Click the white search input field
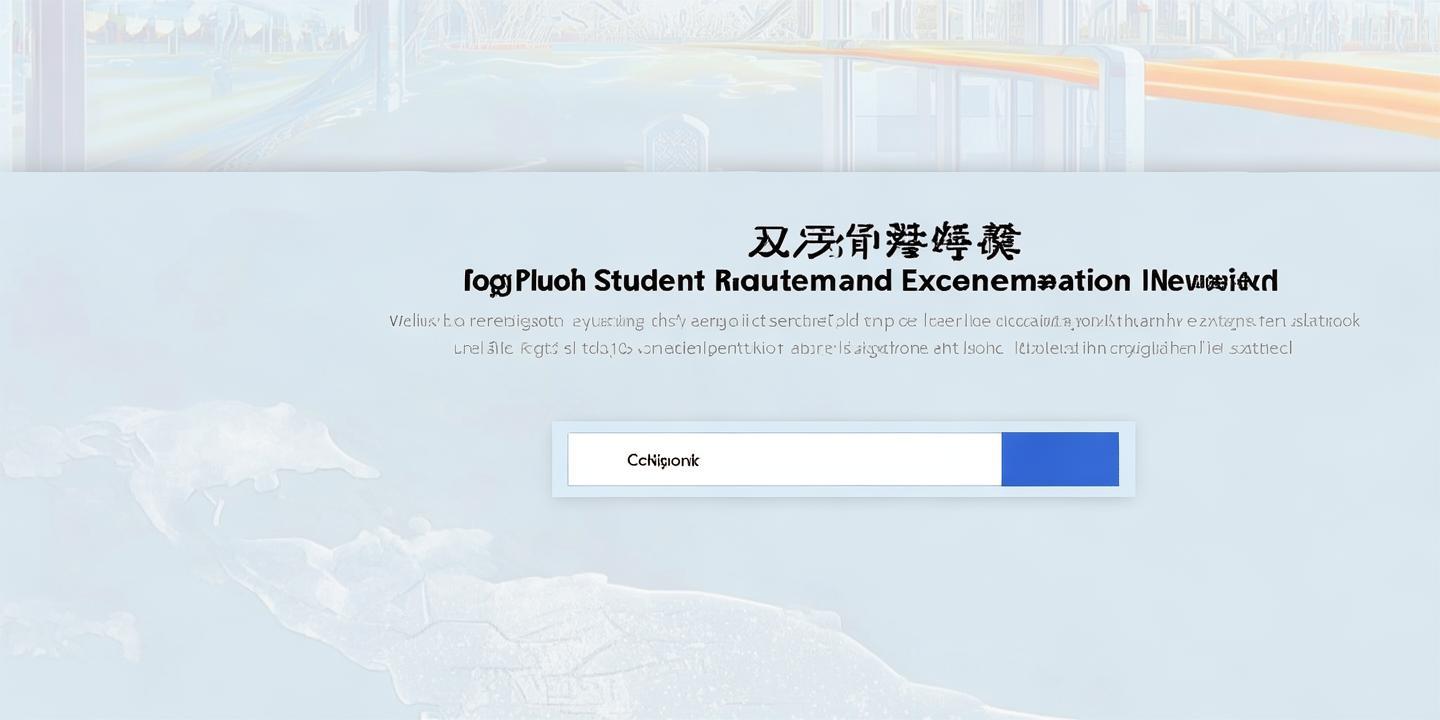 tap(785, 459)
